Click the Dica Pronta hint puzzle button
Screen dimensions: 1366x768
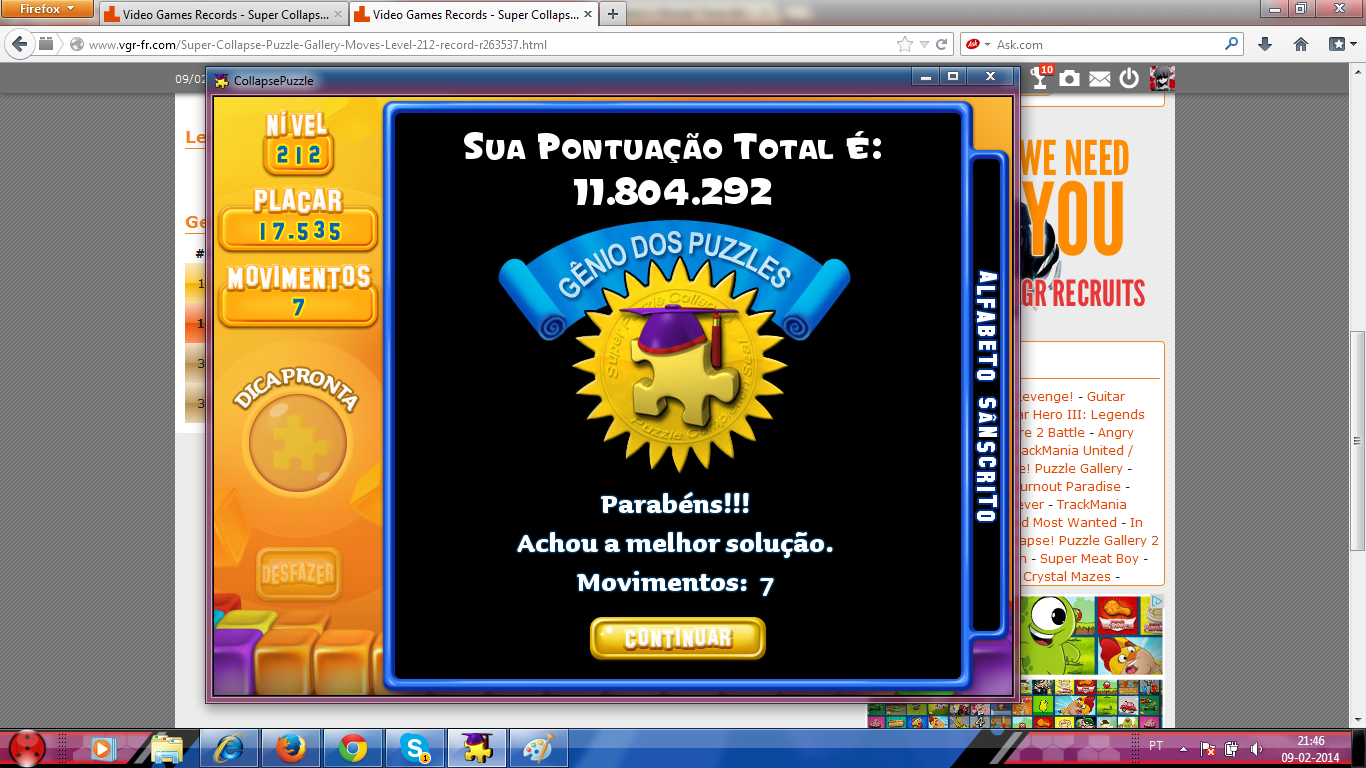click(297, 441)
